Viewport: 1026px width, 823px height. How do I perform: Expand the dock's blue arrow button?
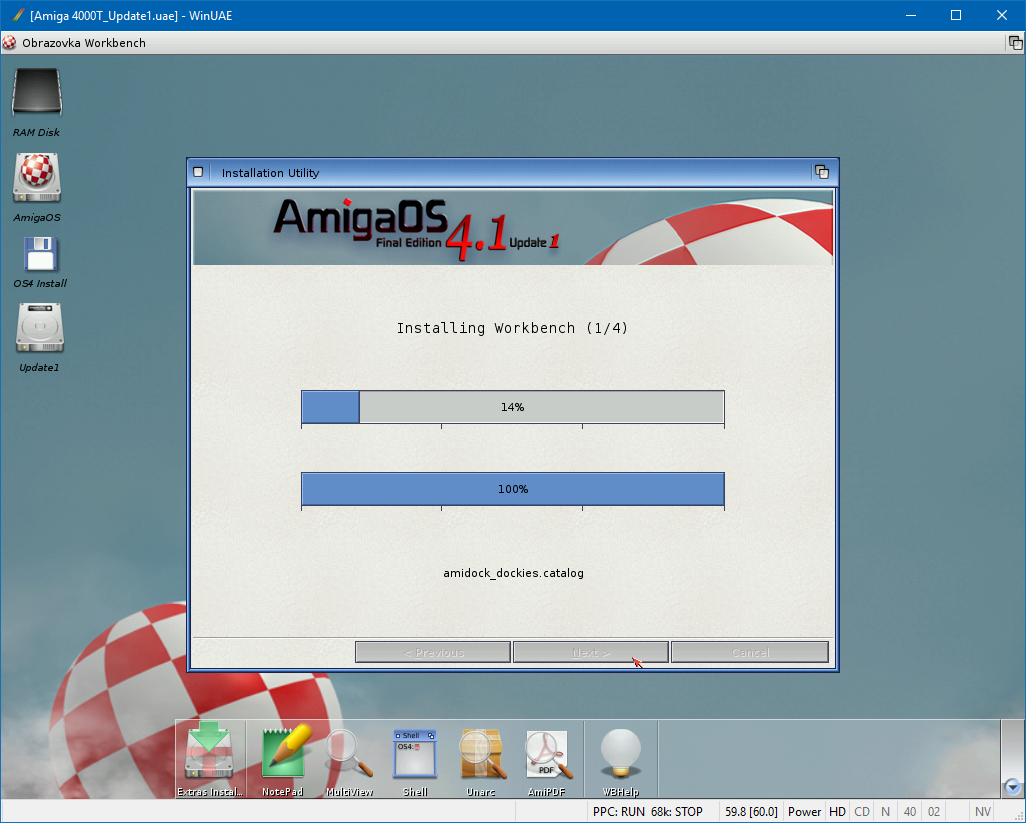(1012, 787)
